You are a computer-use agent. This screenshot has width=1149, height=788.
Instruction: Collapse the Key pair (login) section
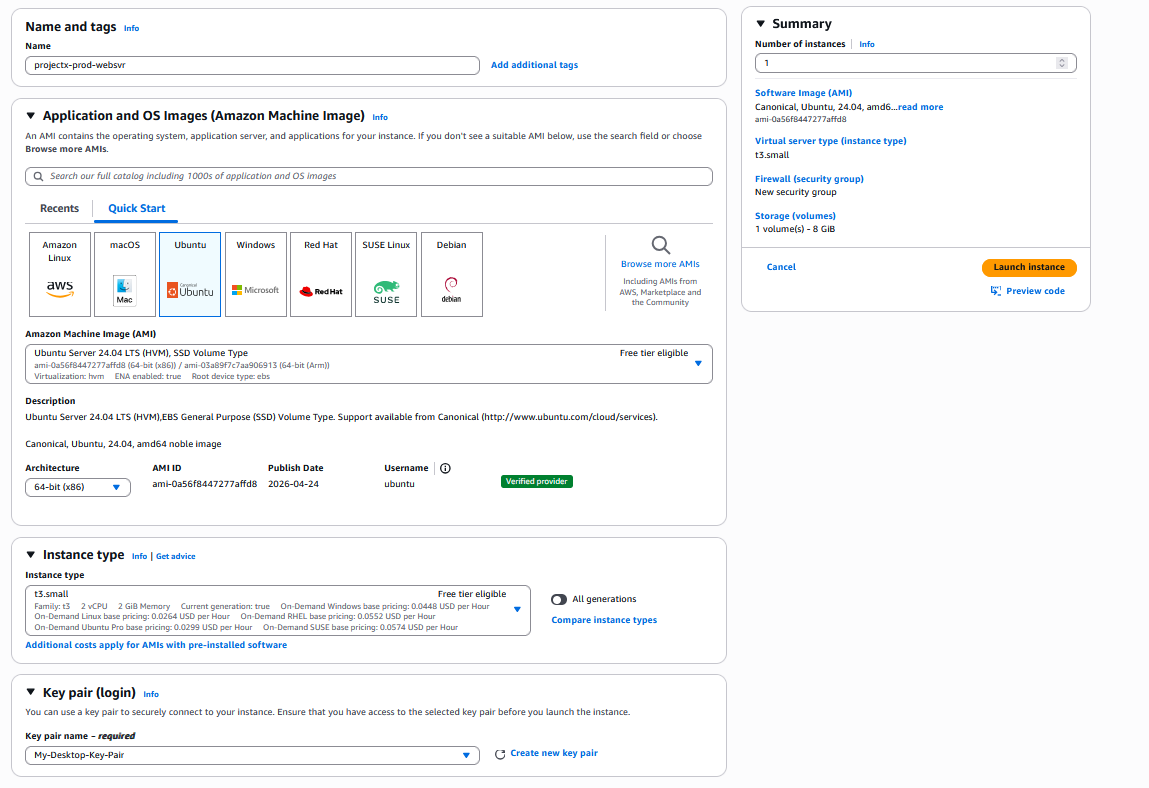tap(31, 692)
